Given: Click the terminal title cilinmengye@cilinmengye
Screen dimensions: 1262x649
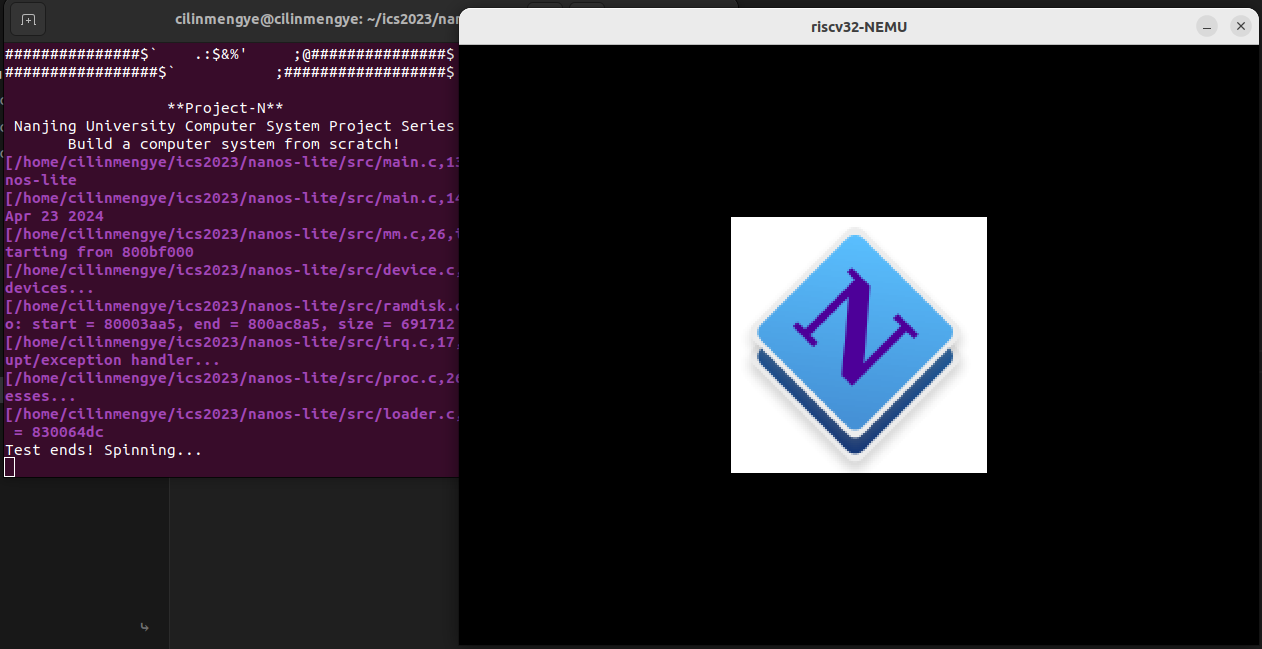Looking at the screenshot, I should pos(317,19).
